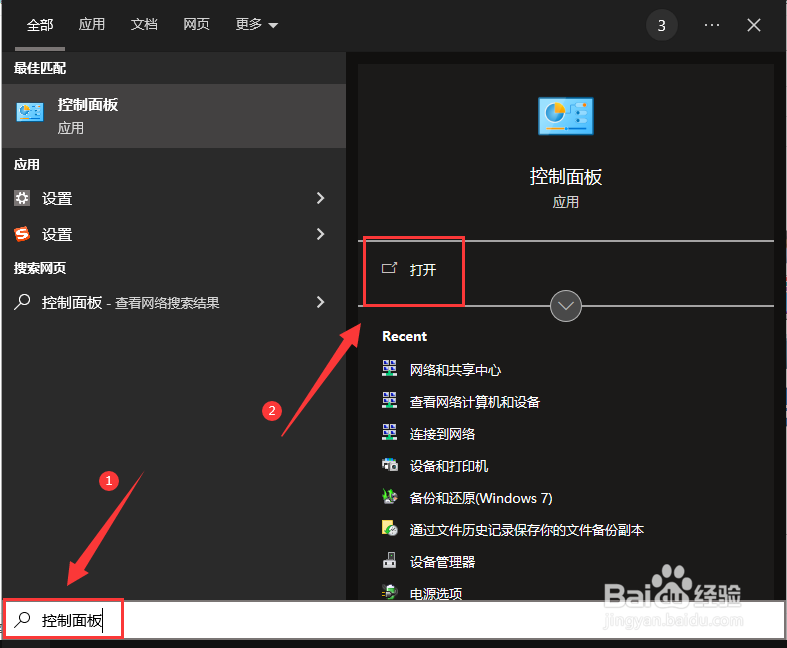Open recent item 网络和共享中心
787x648 pixels.
click(x=455, y=370)
